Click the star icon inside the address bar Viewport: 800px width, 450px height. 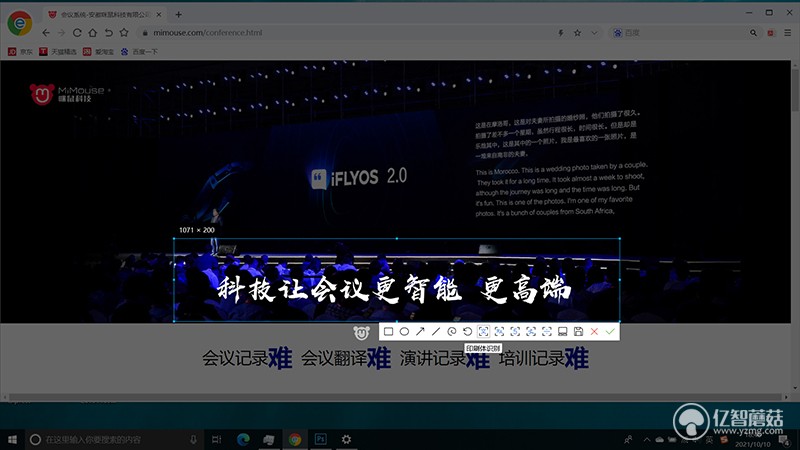(x=577, y=33)
